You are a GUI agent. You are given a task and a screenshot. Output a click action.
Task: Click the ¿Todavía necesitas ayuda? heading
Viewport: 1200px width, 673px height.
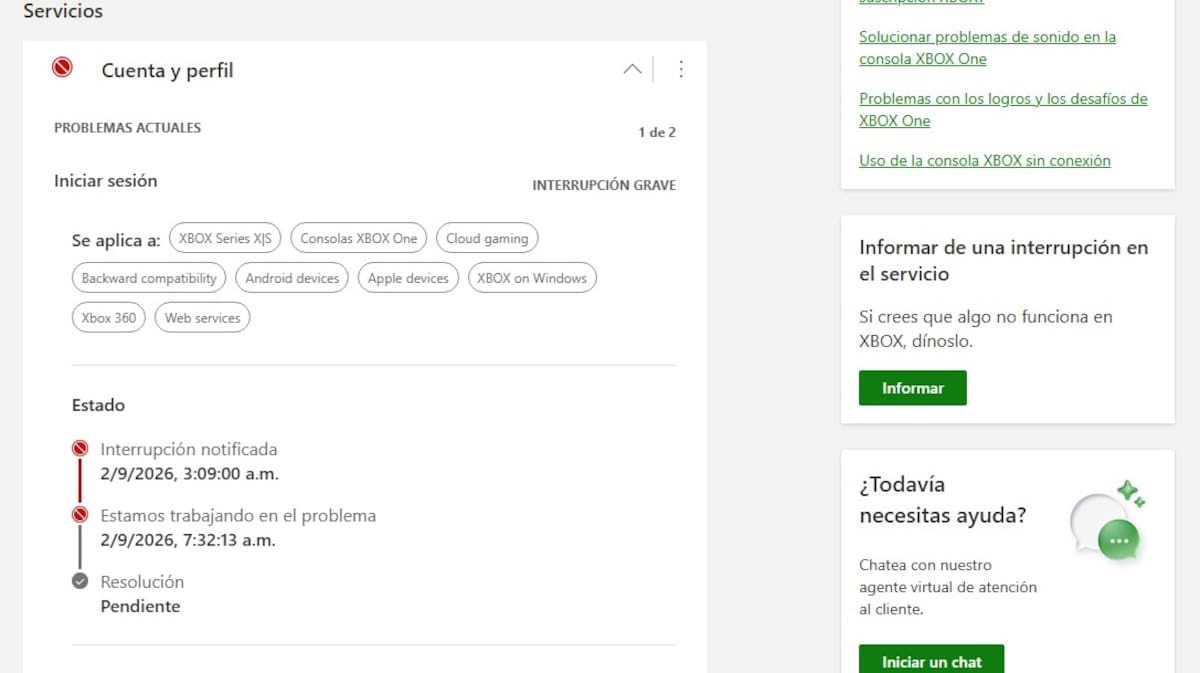pyautogui.click(x=943, y=500)
